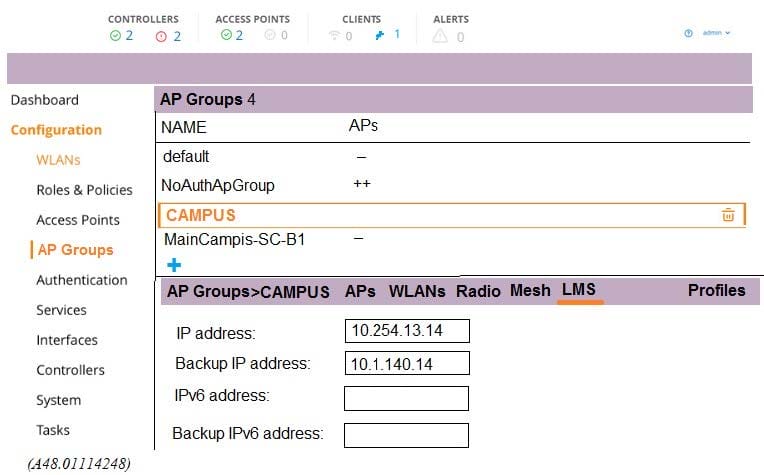Go to the Dashboard page
Image resolution: width=764 pixels, height=475 pixels.
(x=44, y=100)
